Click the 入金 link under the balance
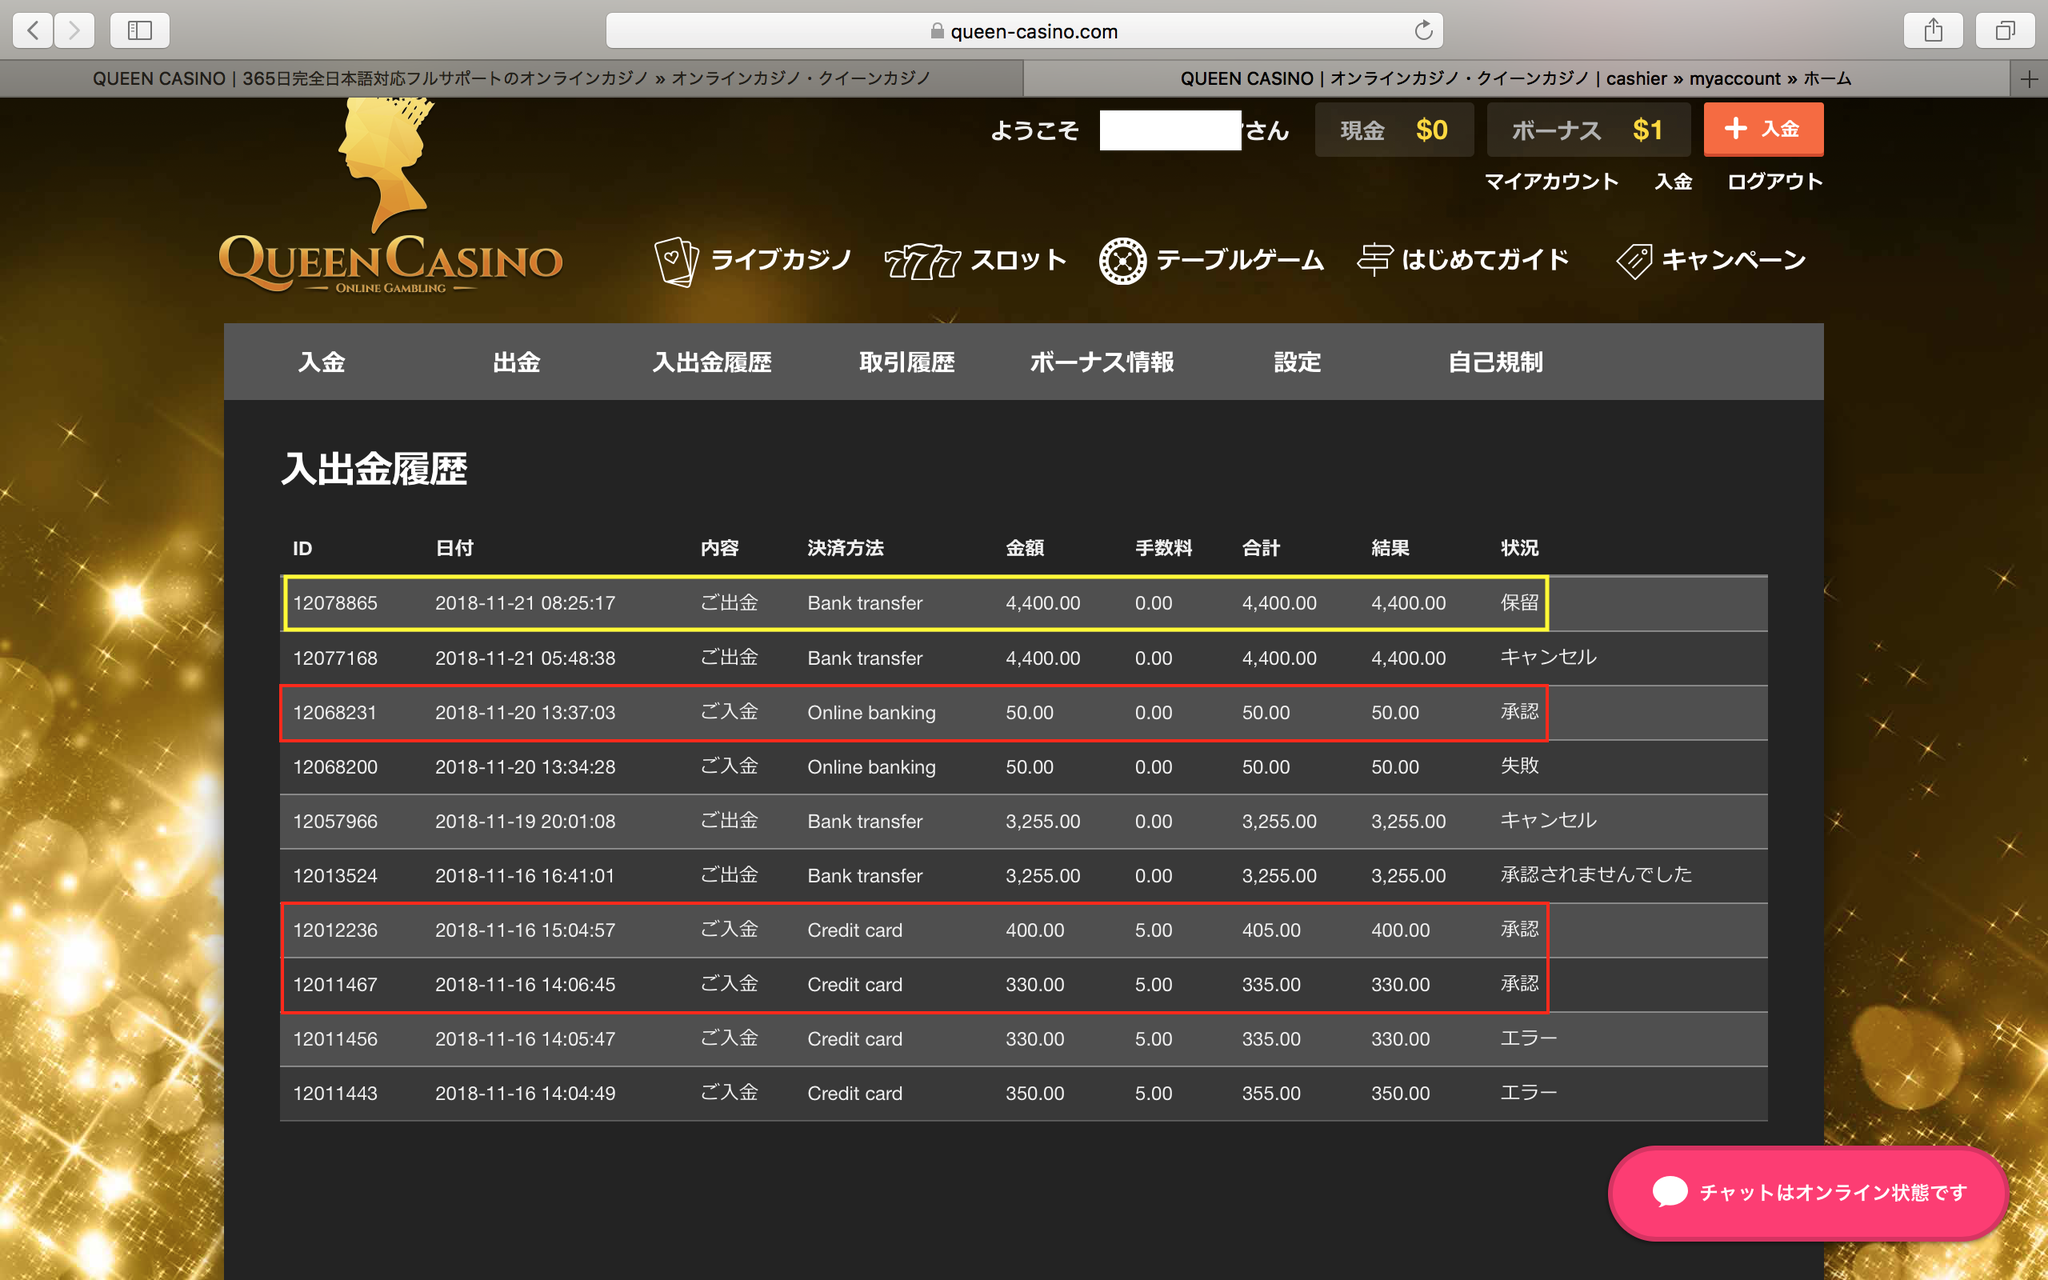Screen dimensions: 2048x1280 point(1673,181)
